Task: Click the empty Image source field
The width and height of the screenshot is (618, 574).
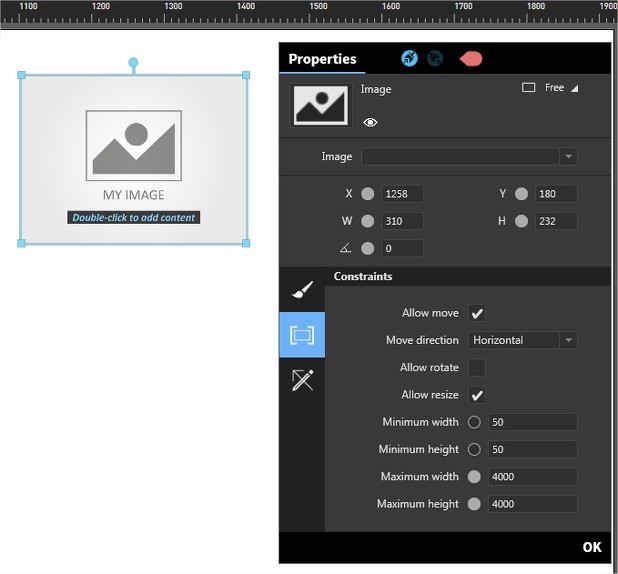Action: [460, 157]
